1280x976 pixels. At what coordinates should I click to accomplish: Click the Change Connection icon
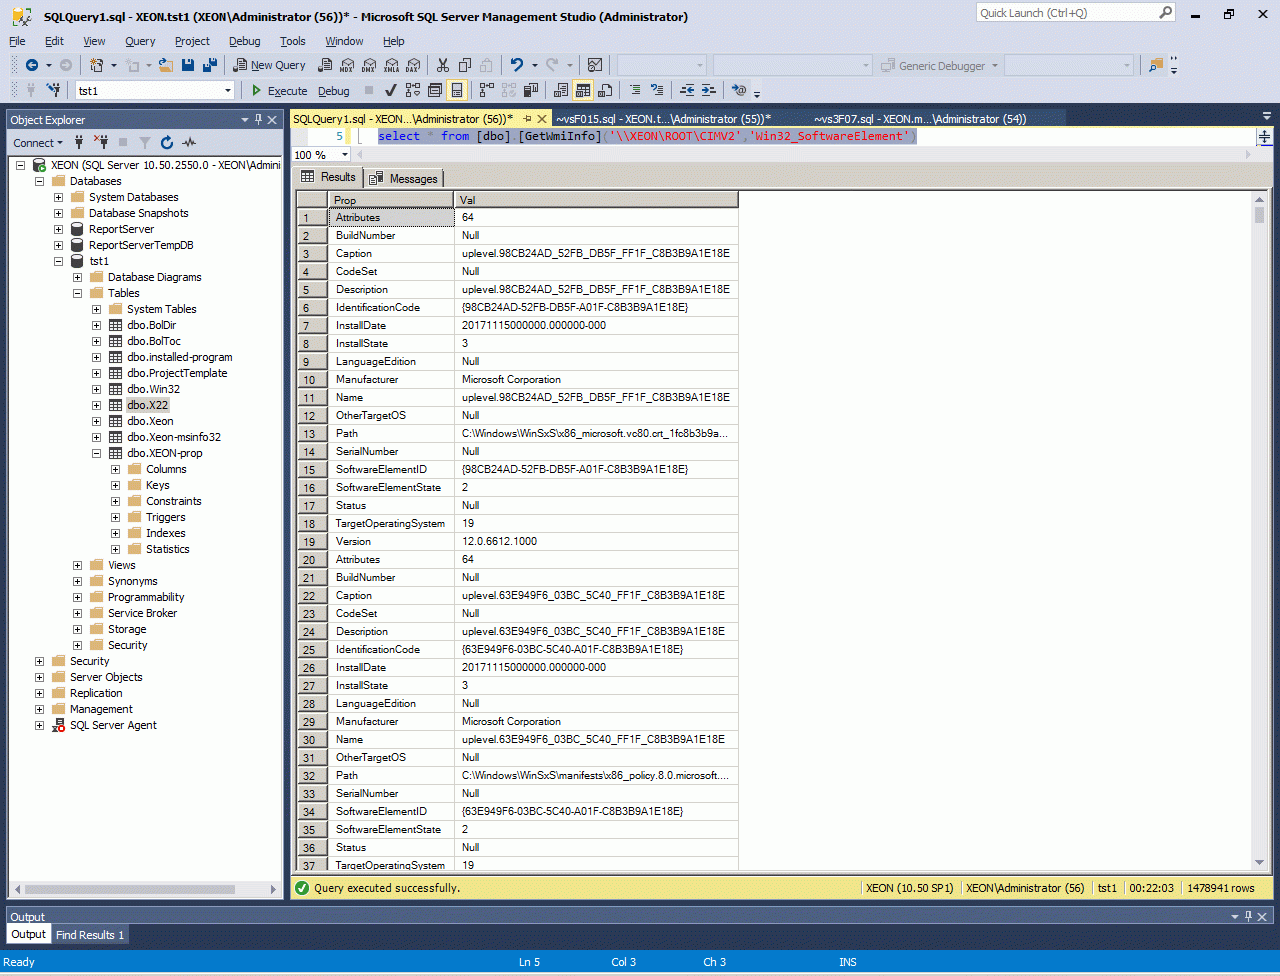[54, 91]
